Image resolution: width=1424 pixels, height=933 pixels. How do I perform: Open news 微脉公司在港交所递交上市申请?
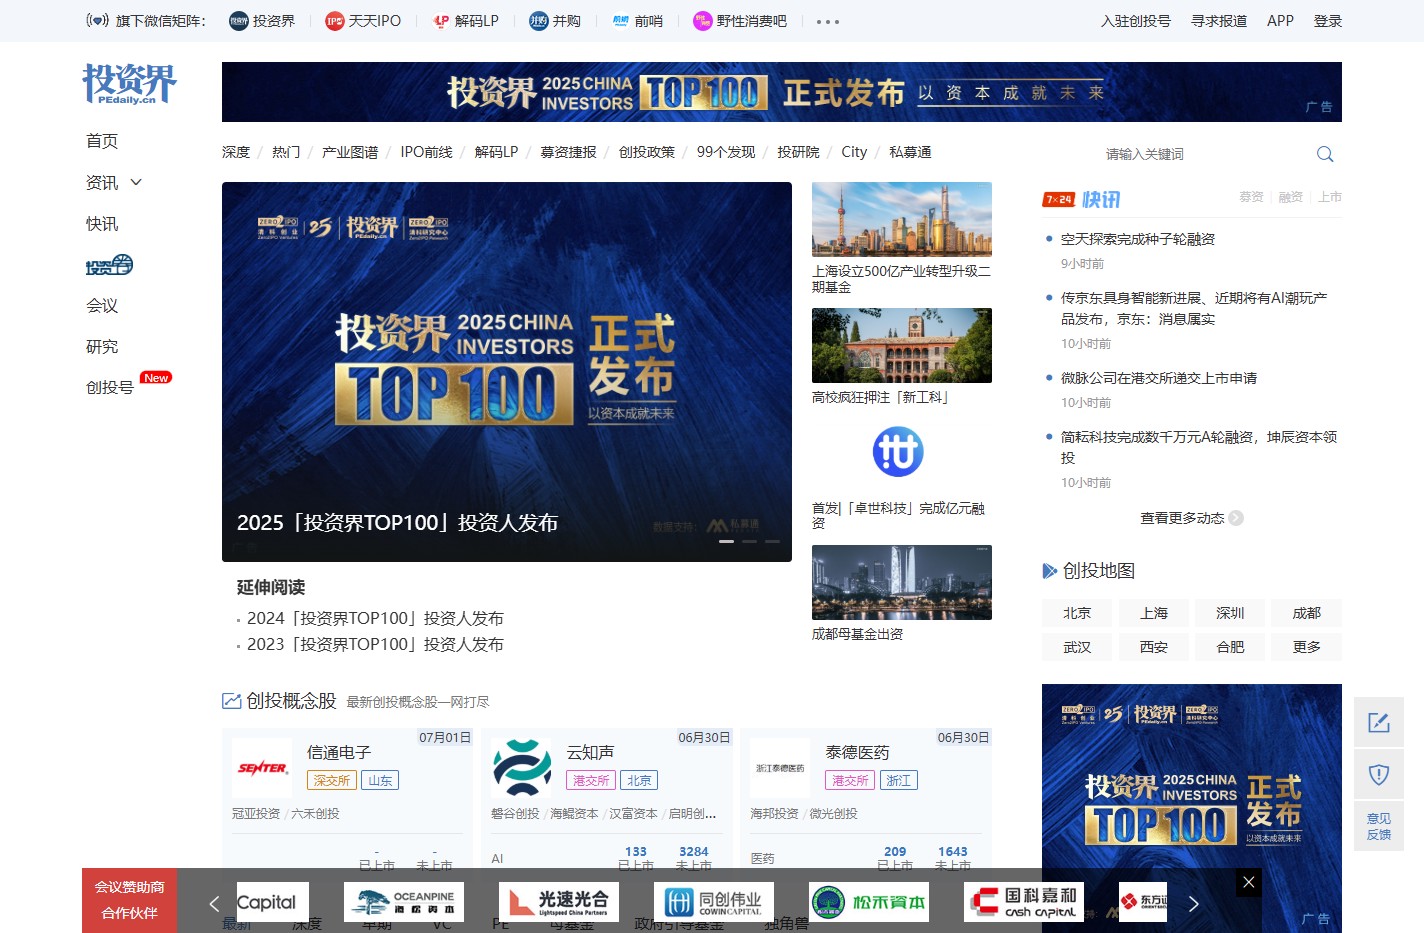[x=1159, y=378]
